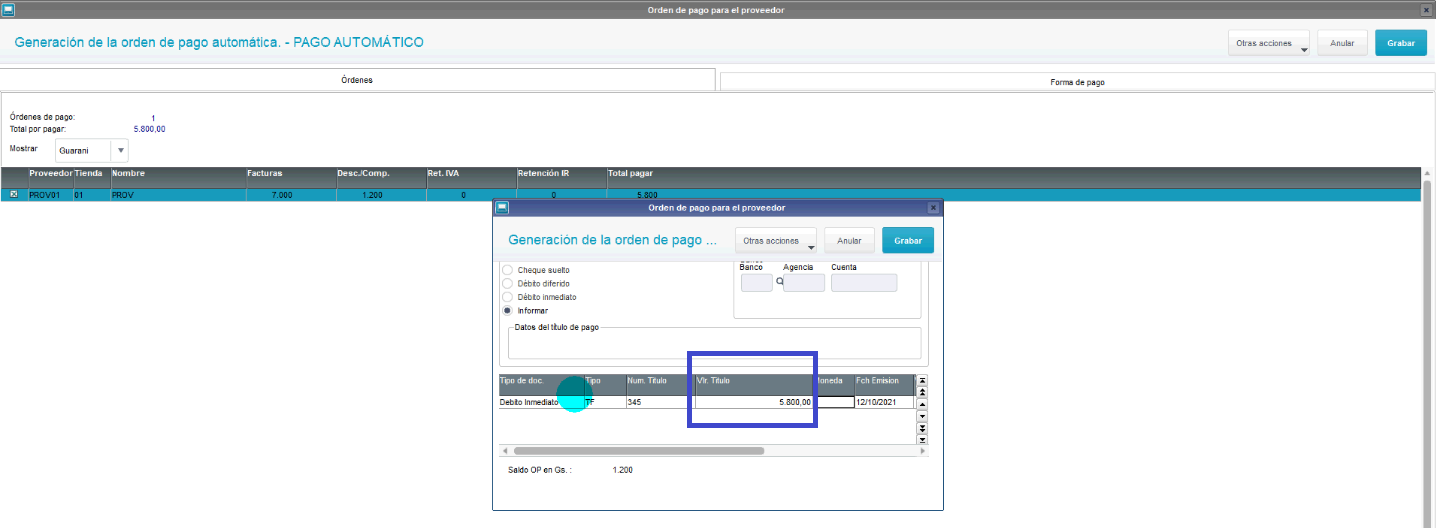Open Otras acciones in main window
The height and width of the screenshot is (528, 1436).
[x=1269, y=43]
